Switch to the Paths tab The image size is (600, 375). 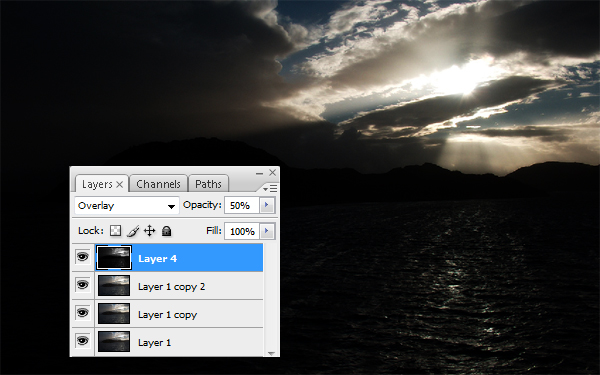[208, 184]
